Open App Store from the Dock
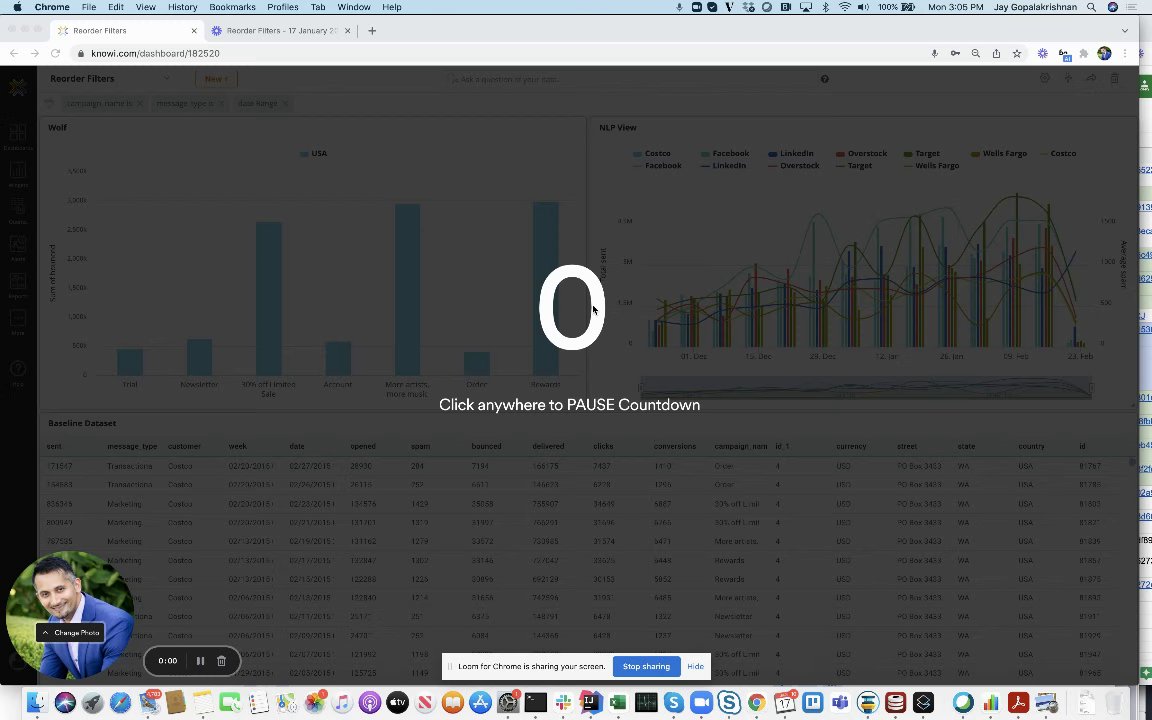The image size is (1152, 720). 480,702
